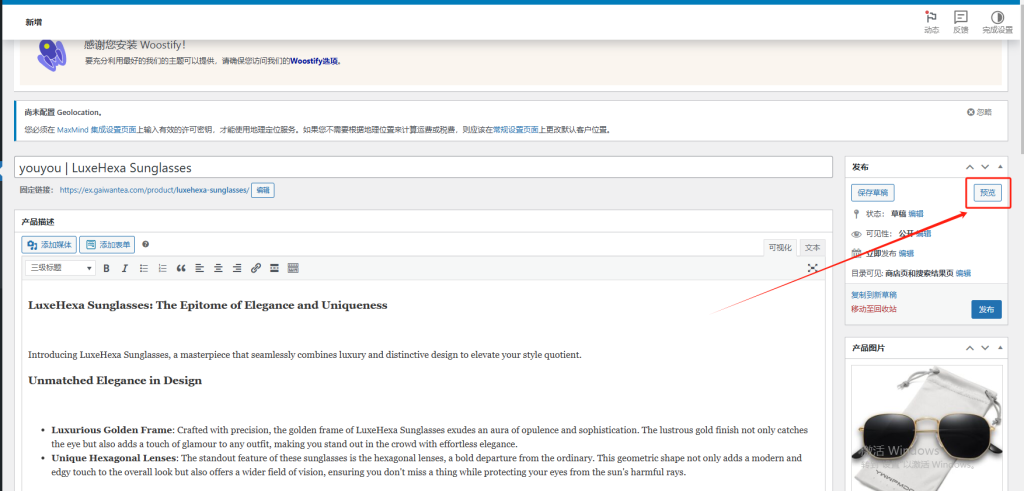This screenshot has height=491, width=1024.
Task: Click the blue 发布 publish button
Action: click(985, 309)
